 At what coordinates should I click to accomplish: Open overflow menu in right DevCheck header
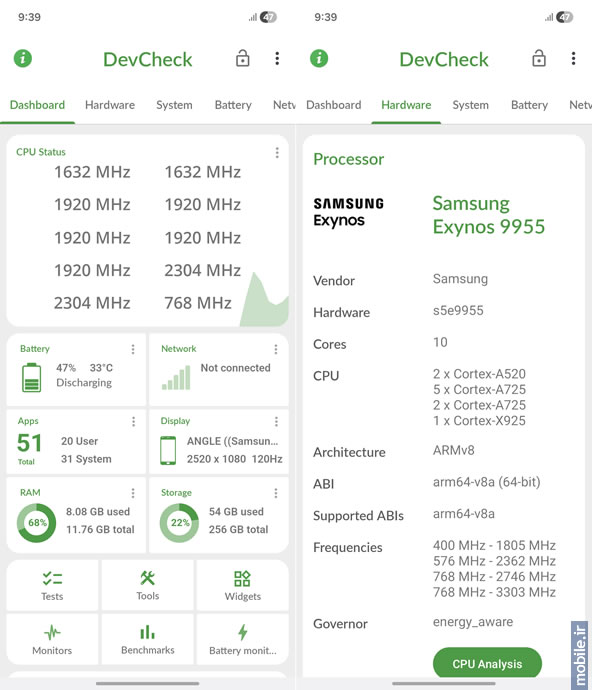coord(573,58)
